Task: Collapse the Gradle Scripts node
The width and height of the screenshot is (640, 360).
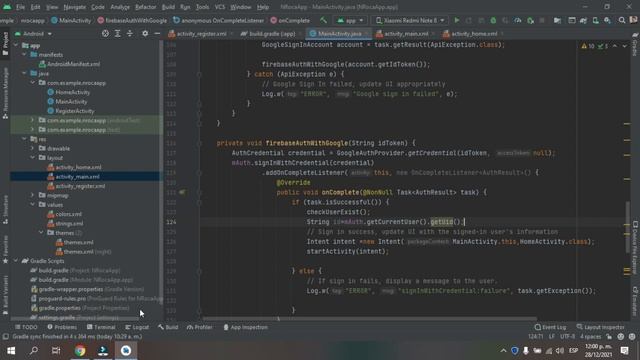Action: coord(16,261)
